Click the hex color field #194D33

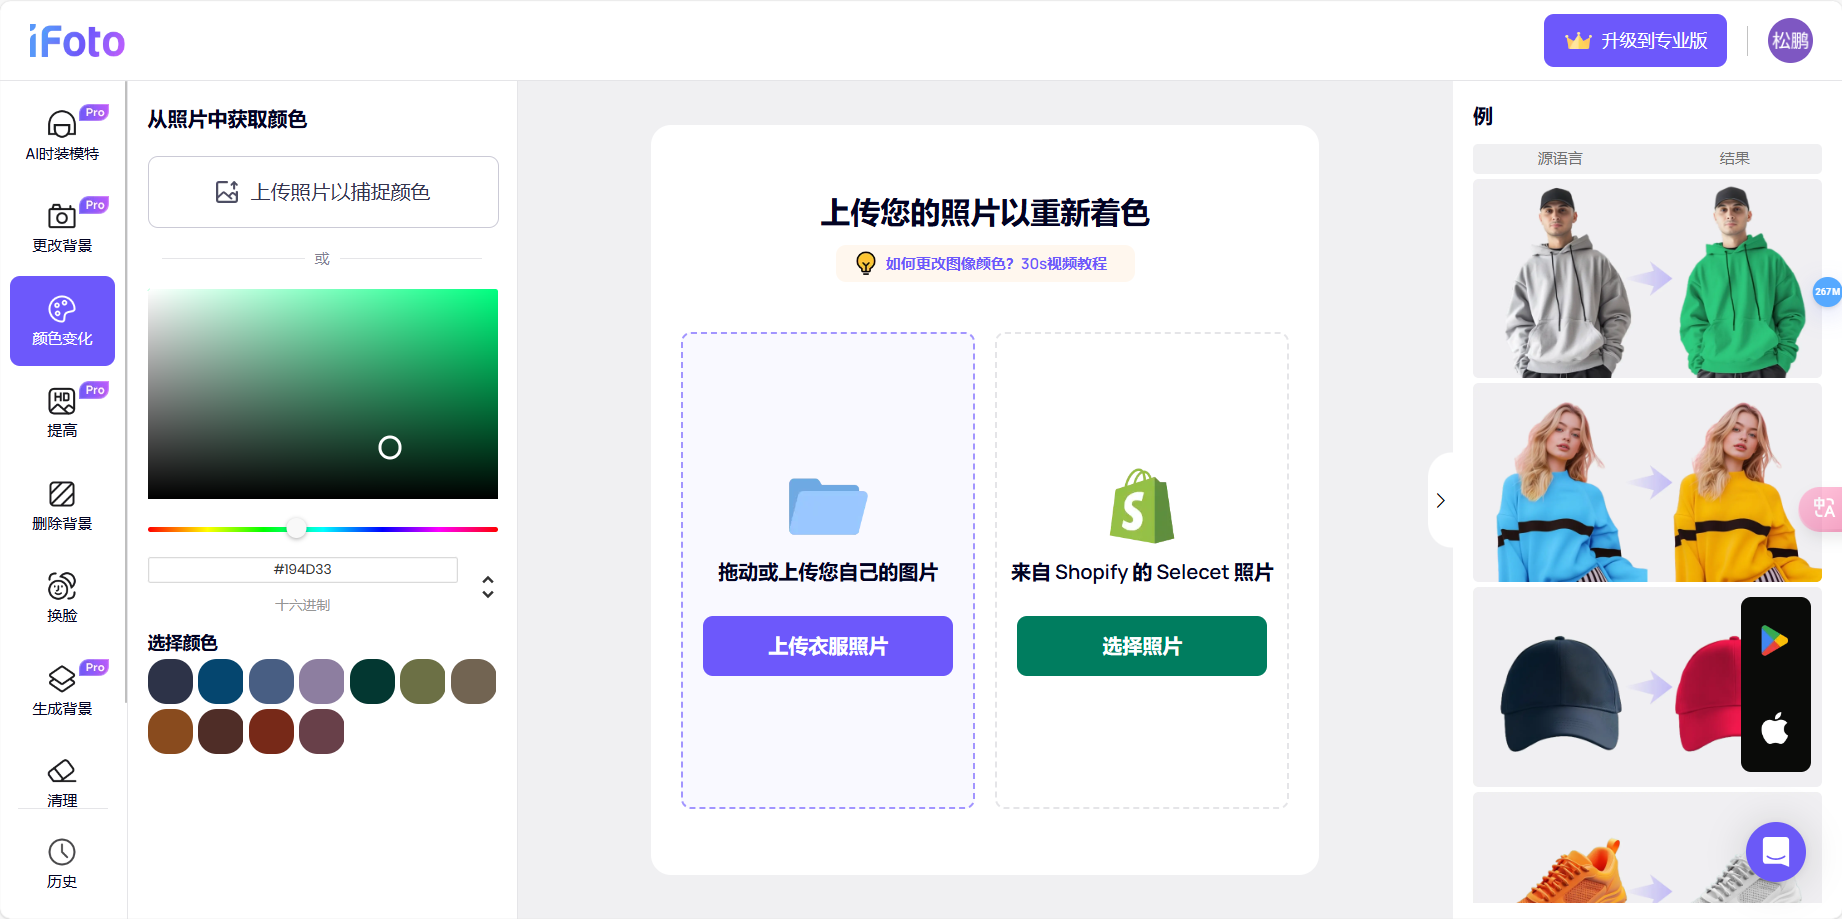pyautogui.click(x=303, y=569)
